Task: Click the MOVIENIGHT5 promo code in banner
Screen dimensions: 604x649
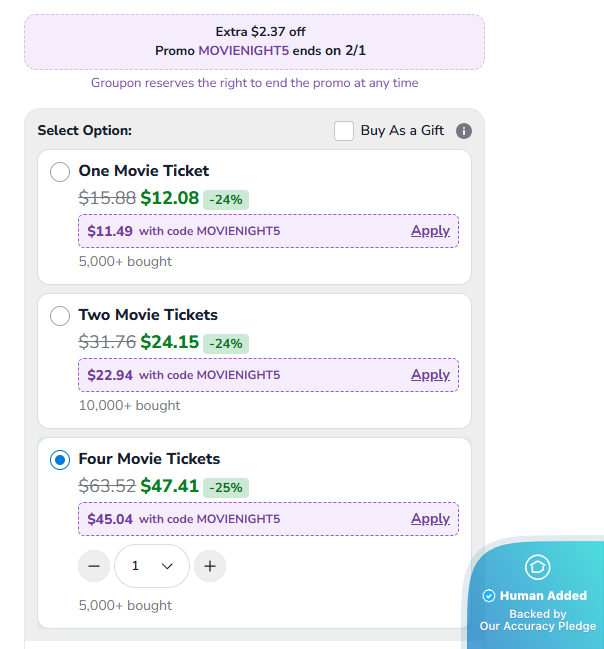Action: pos(241,51)
